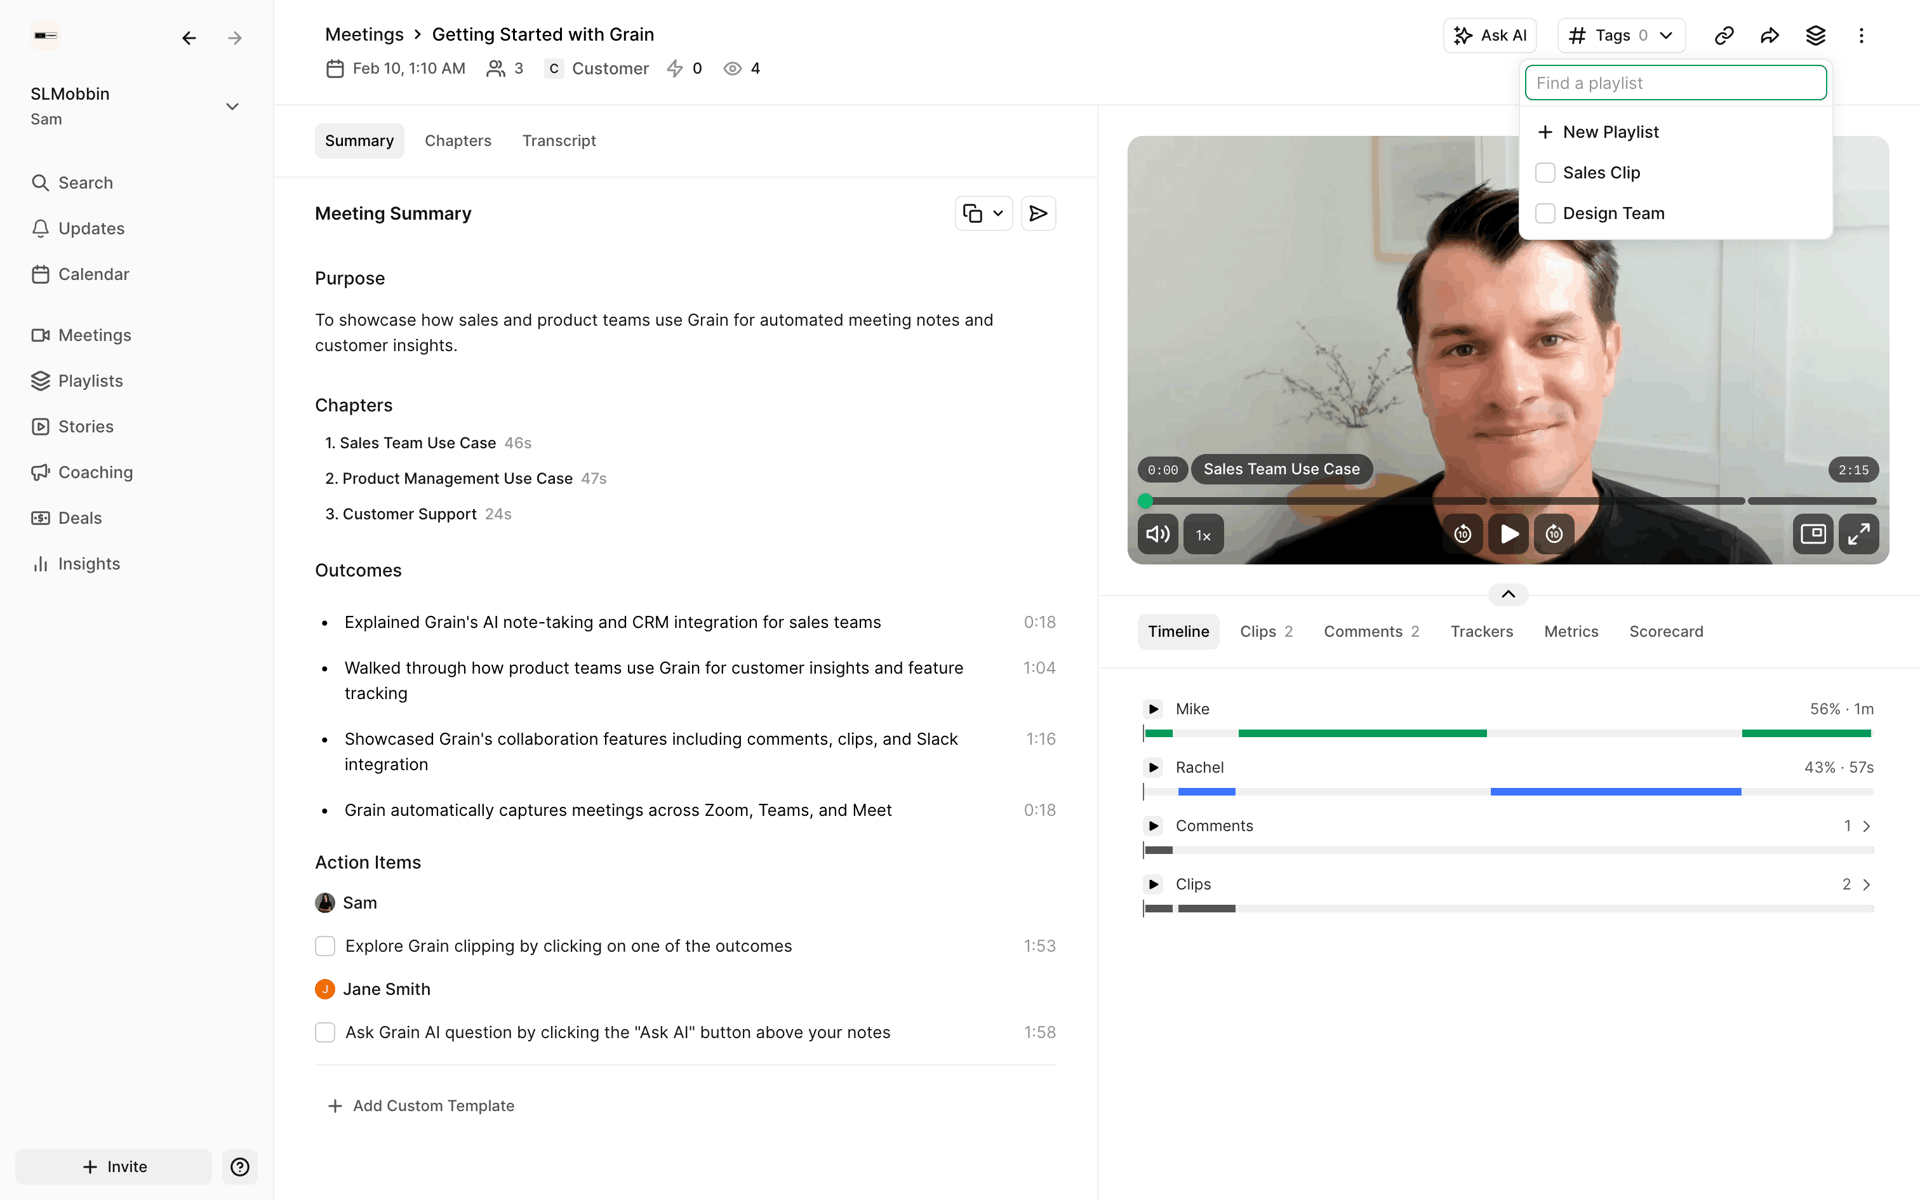The width and height of the screenshot is (1920, 1200).
Task: Open Updates bell in sidebar
Action: [78, 229]
